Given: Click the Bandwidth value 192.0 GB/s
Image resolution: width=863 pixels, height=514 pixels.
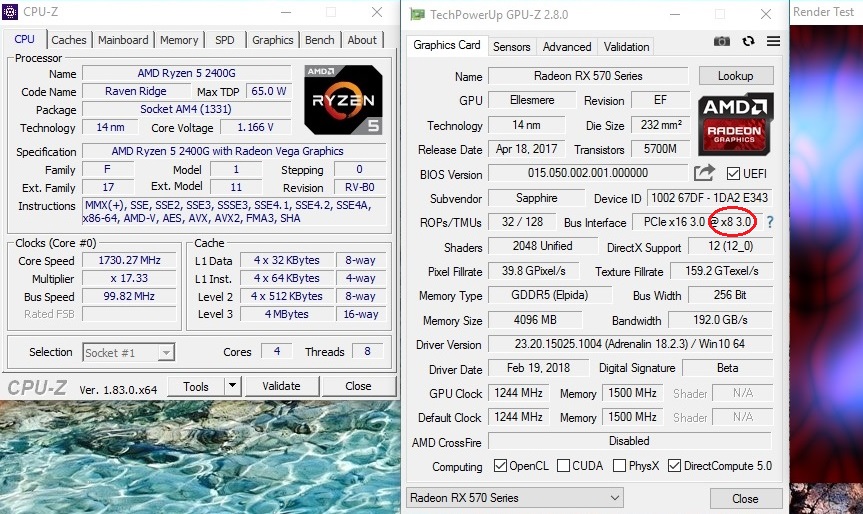Looking at the screenshot, I should [720, 320].
